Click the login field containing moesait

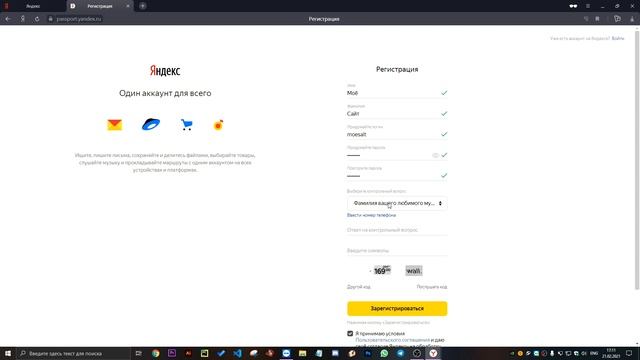coord(397,134)
